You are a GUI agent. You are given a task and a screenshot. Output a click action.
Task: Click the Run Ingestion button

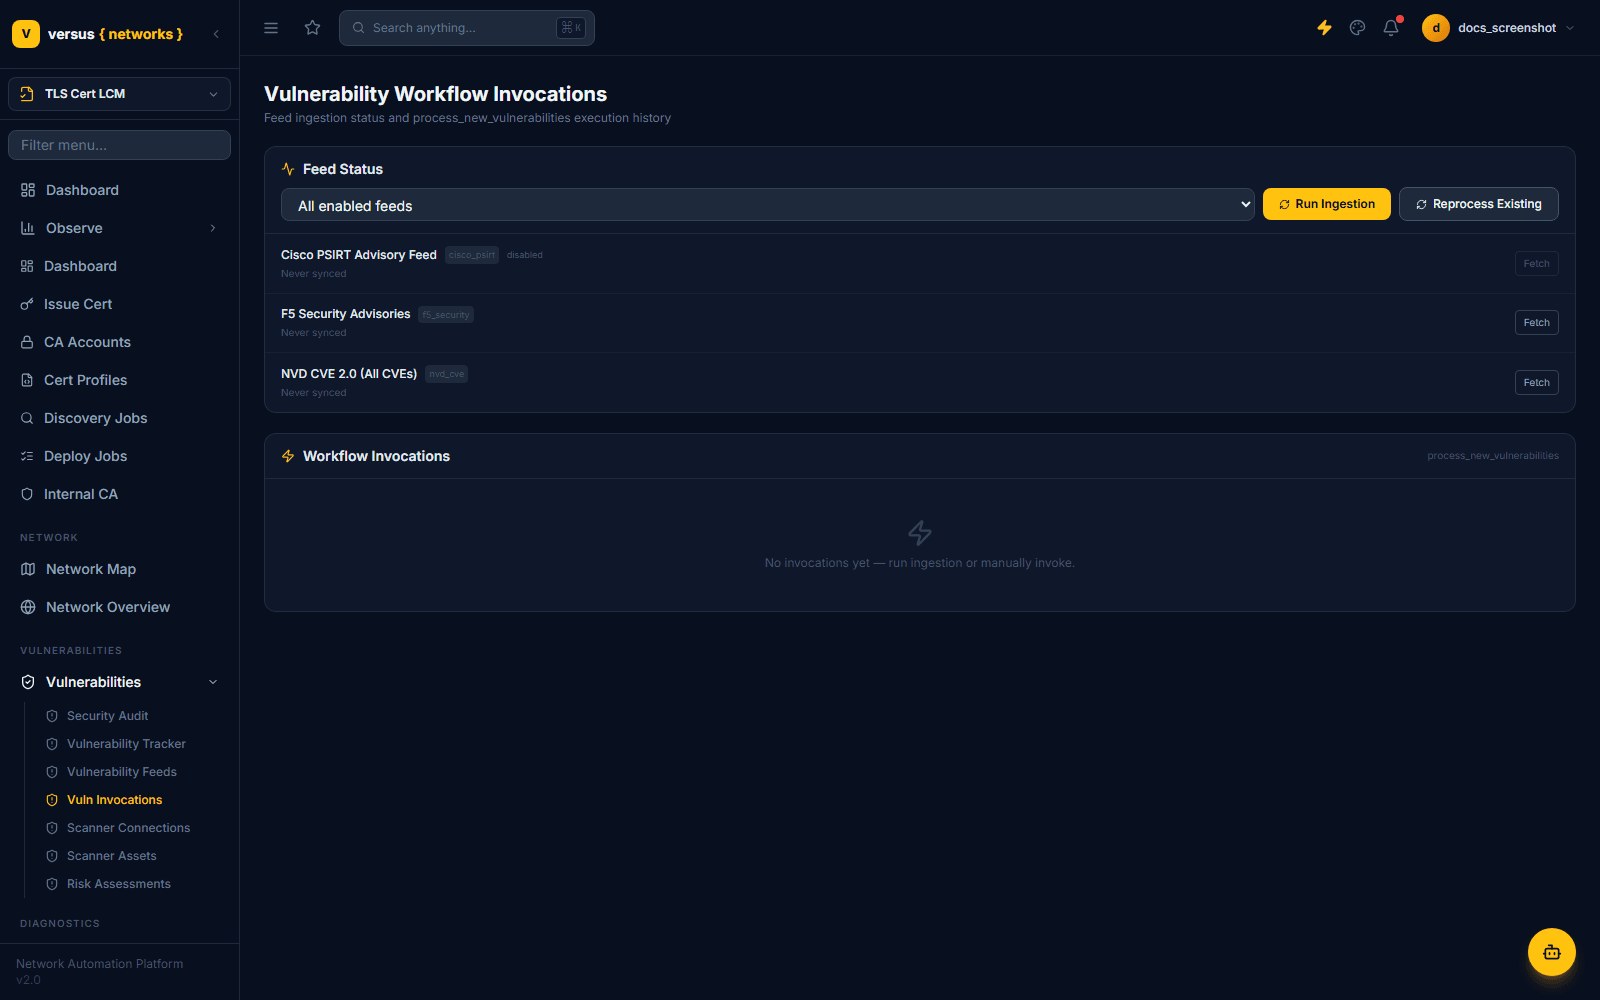tap(1326, 204)
